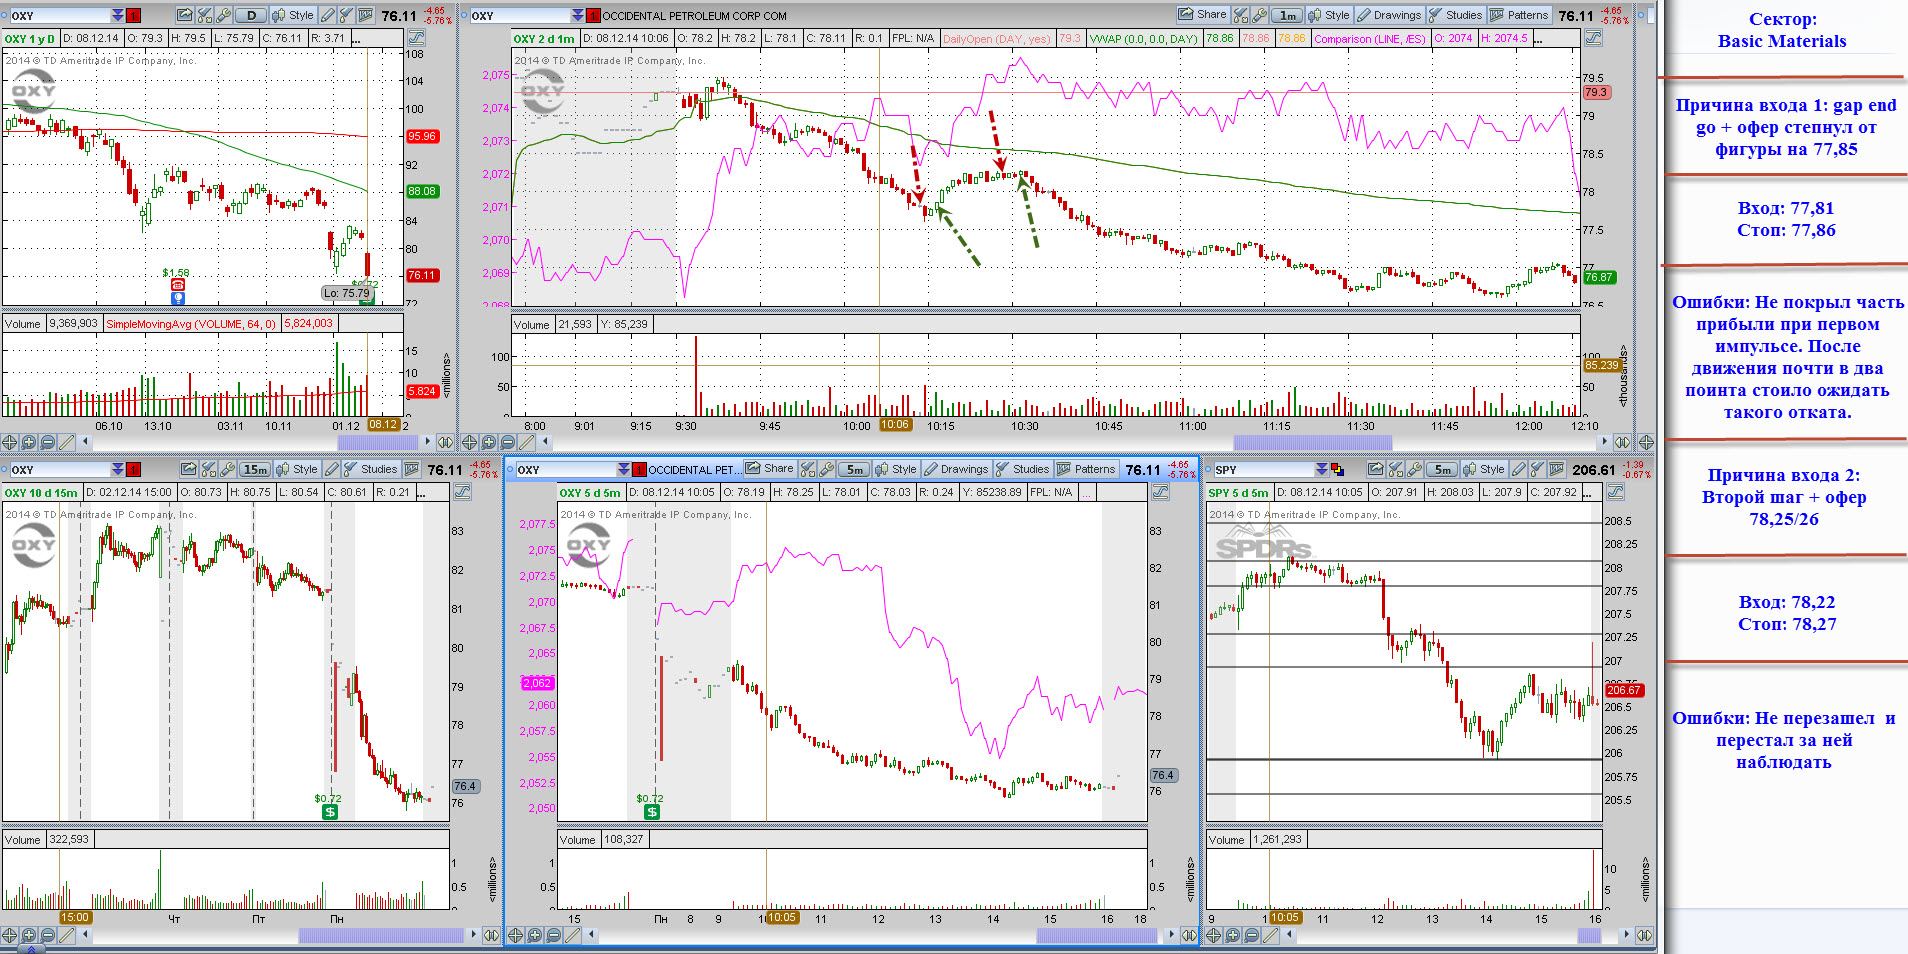This screenshot has height=954, width=1908.
Task: Open Patterns icon in OXY daily chart
Action: pyautogui.click(x=366, y=15)
